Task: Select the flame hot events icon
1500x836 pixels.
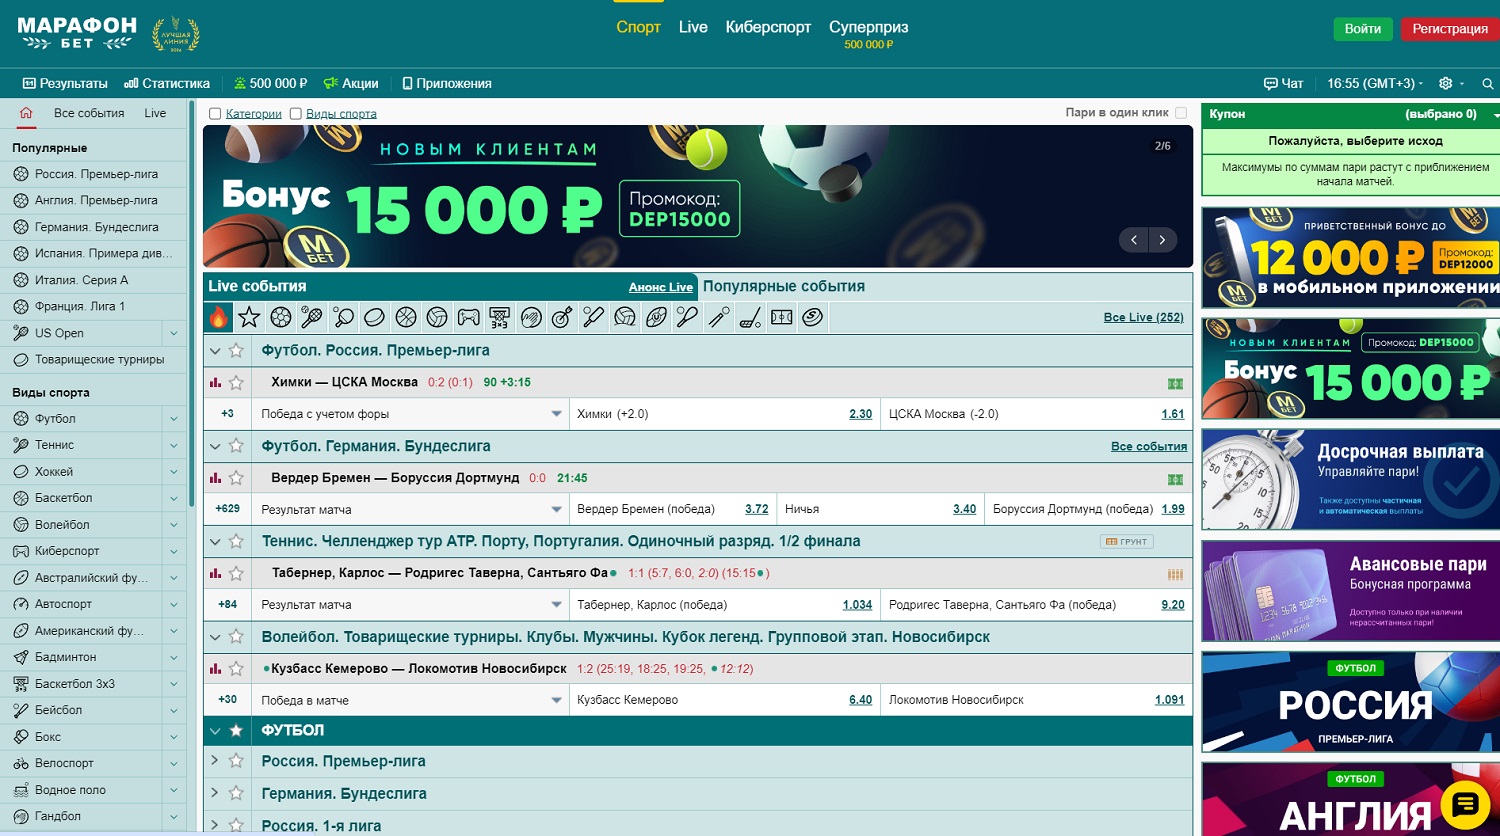Action: tap(218, 318)
